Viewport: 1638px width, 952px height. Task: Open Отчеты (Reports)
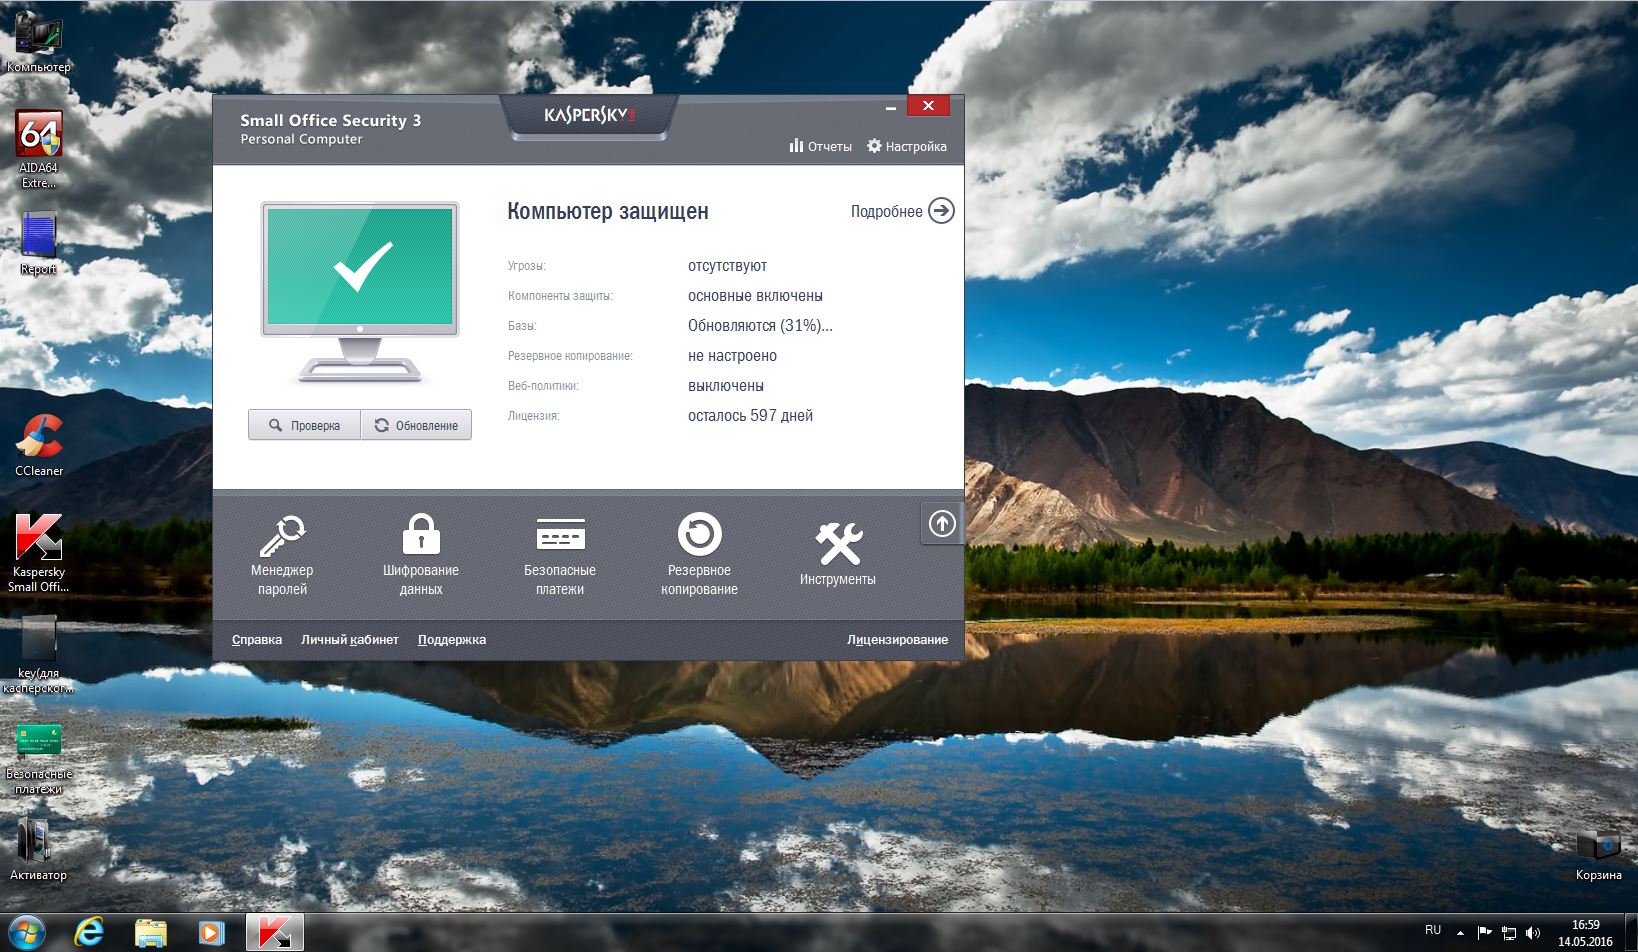821,146
